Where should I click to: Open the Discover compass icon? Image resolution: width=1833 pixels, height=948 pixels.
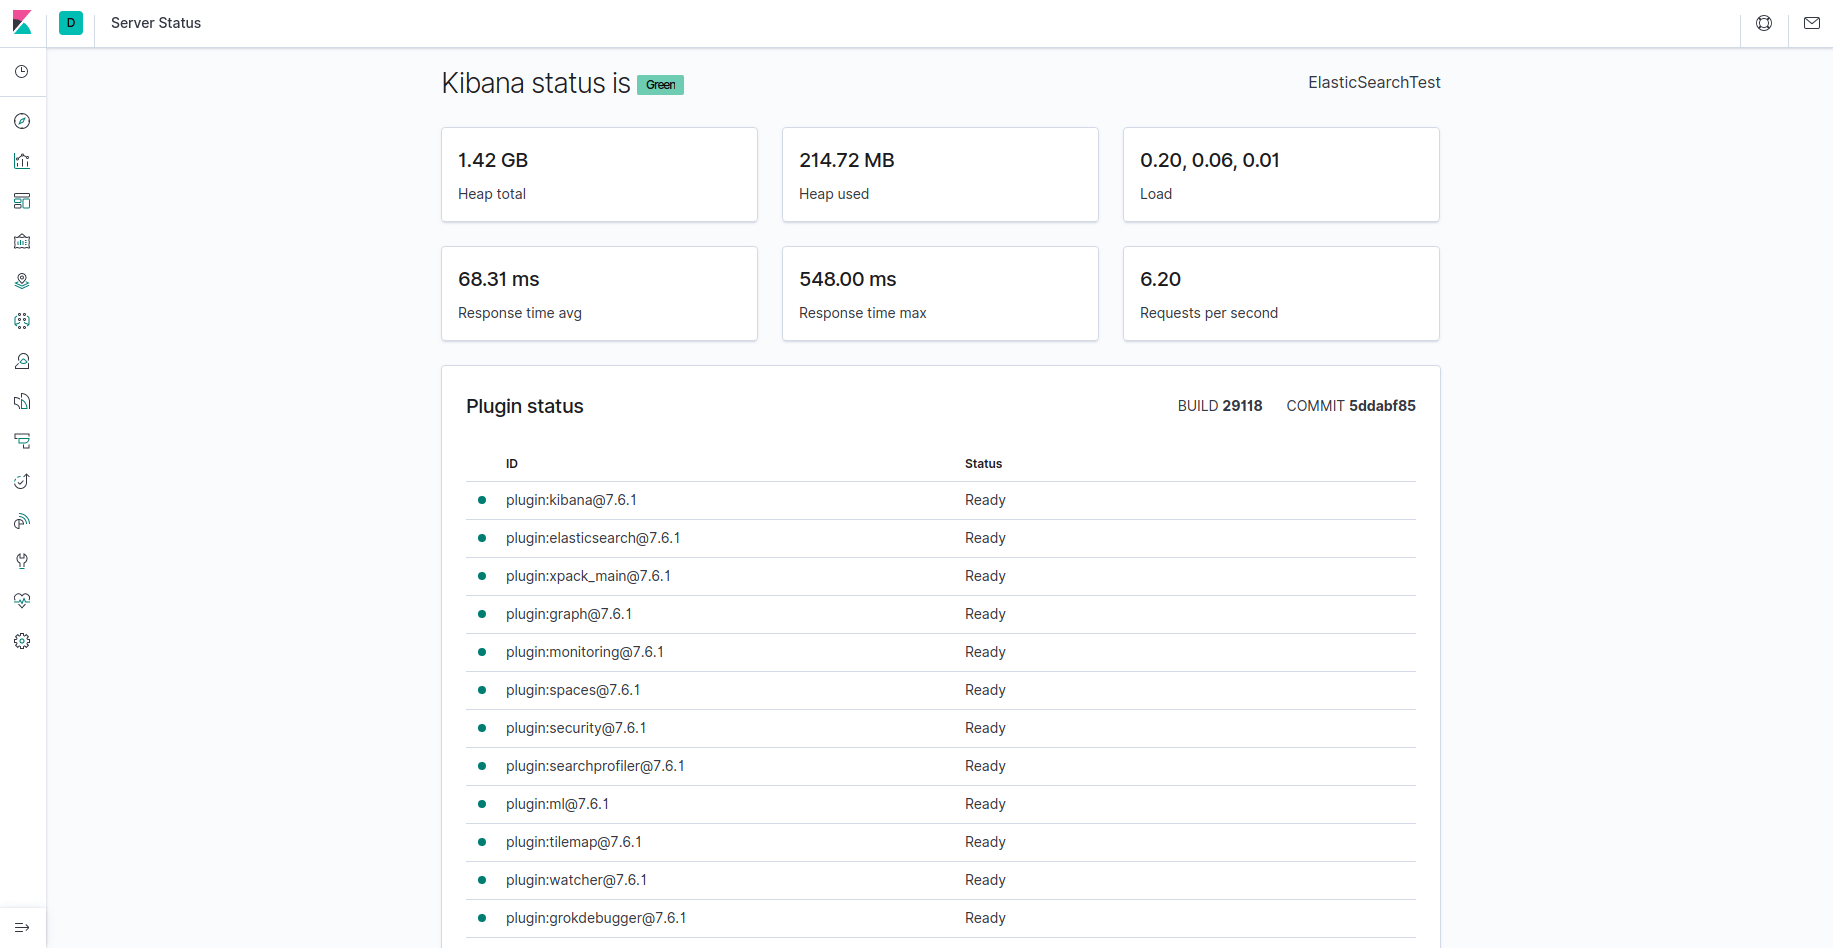(22, 121)
